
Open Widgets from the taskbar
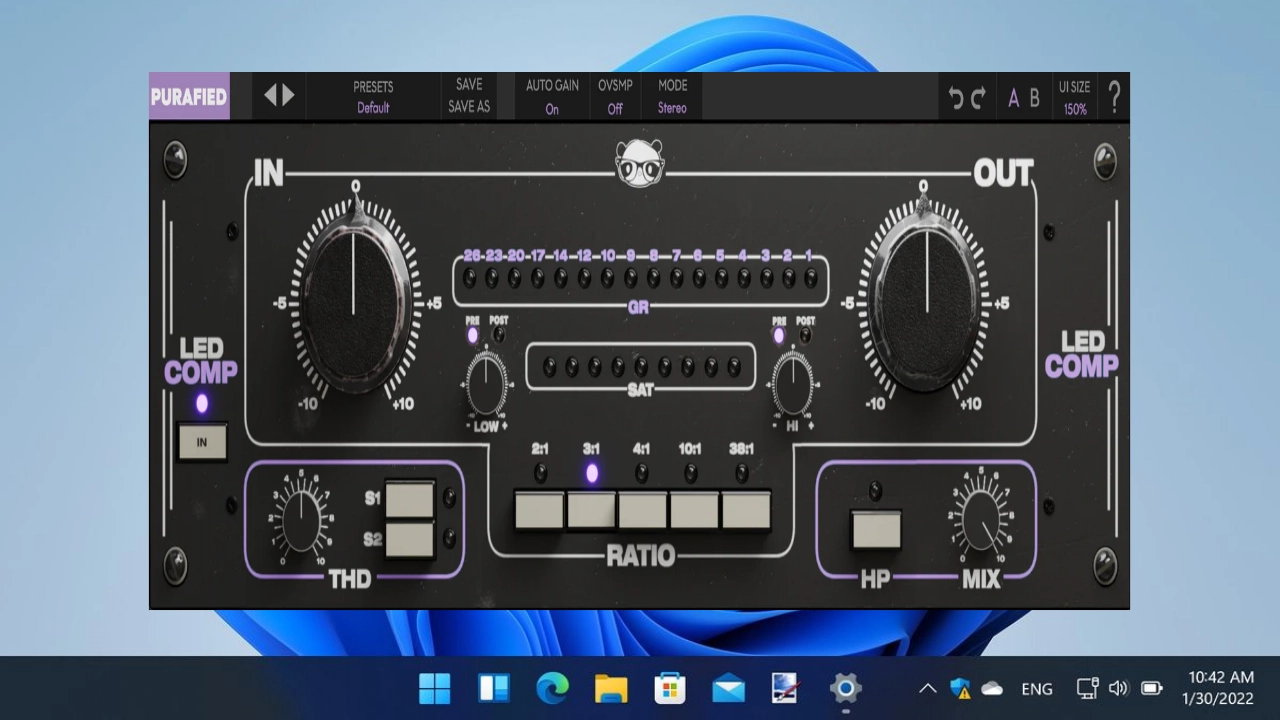[494, 688]
